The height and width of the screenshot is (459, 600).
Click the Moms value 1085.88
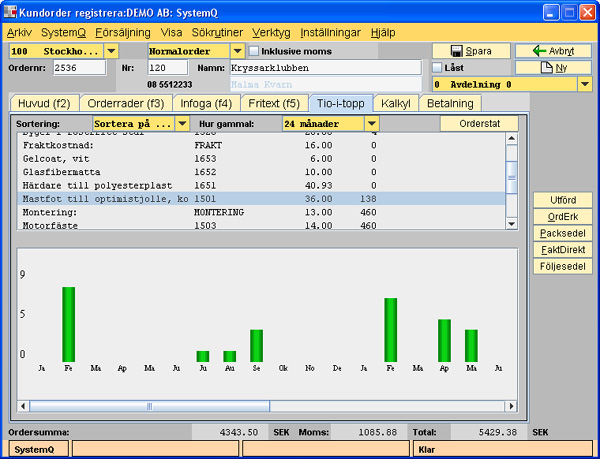click(x=378, y=433)
